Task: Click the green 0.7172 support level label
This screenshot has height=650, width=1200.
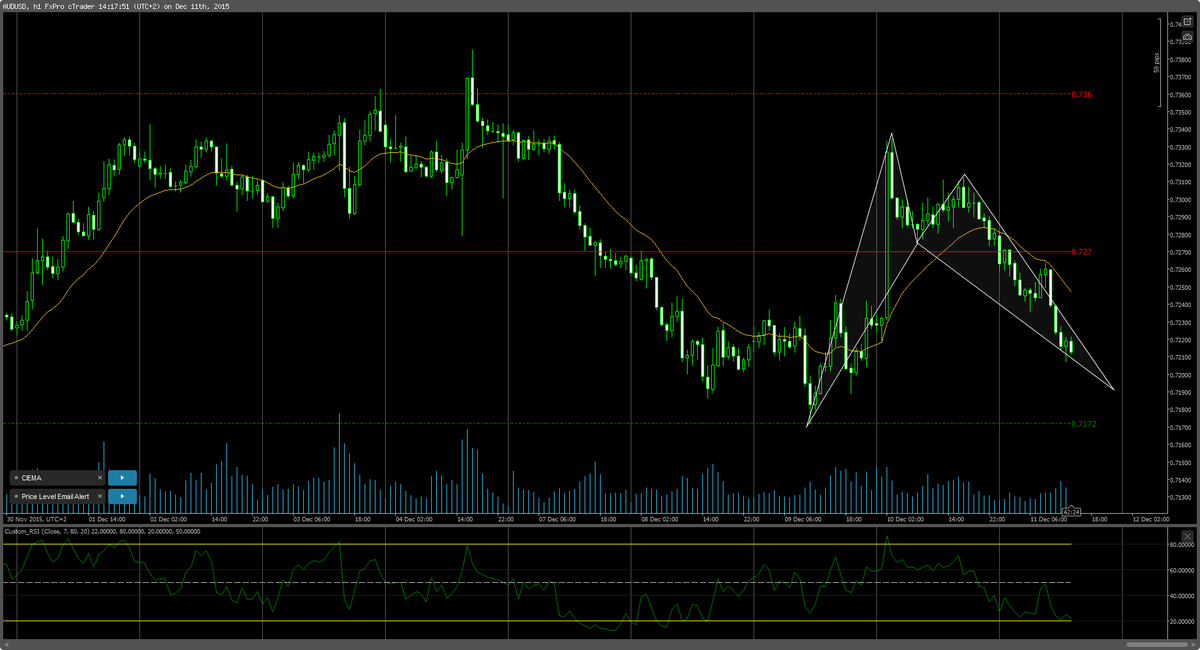Action: pyautogui.click(x=1085, y=423)
